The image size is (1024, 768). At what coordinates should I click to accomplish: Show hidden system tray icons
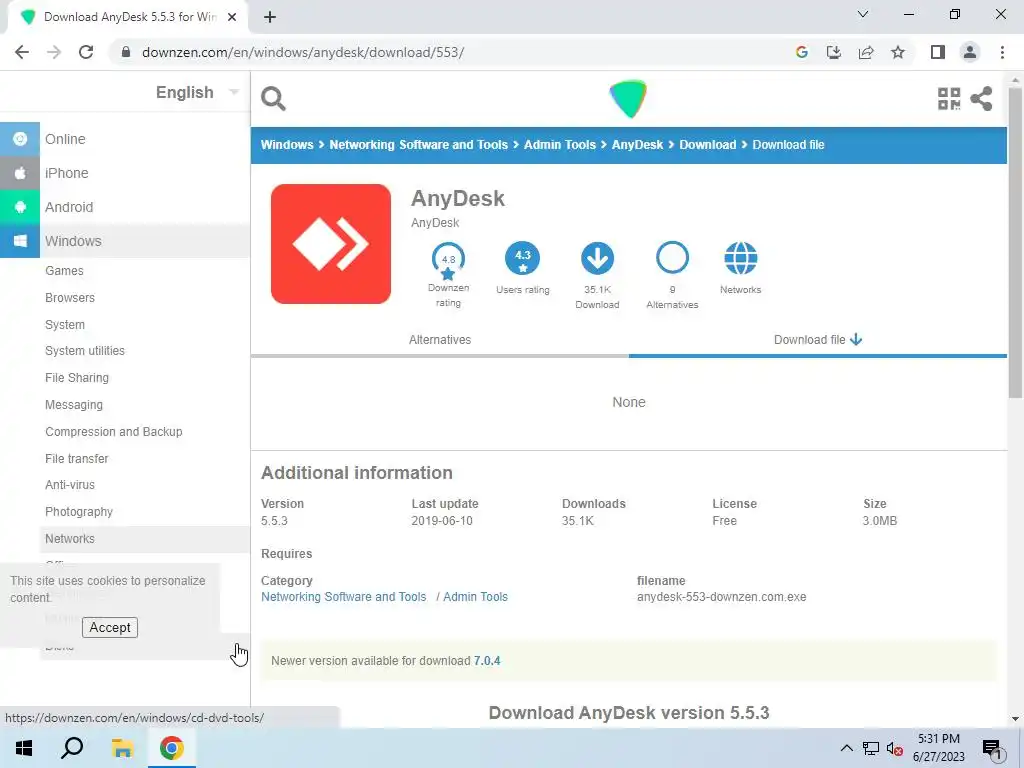[x=846, y=748]
